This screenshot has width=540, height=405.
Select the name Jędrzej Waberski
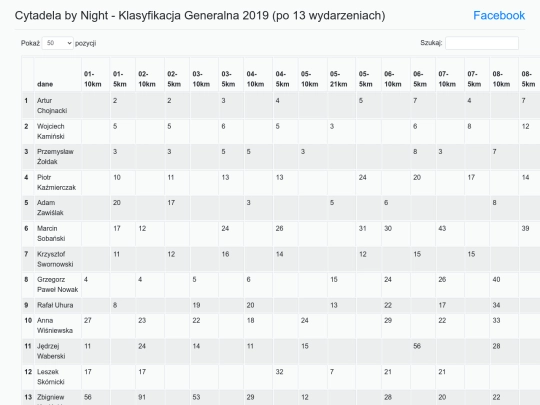pyautogui.click(x=51, y=351)
